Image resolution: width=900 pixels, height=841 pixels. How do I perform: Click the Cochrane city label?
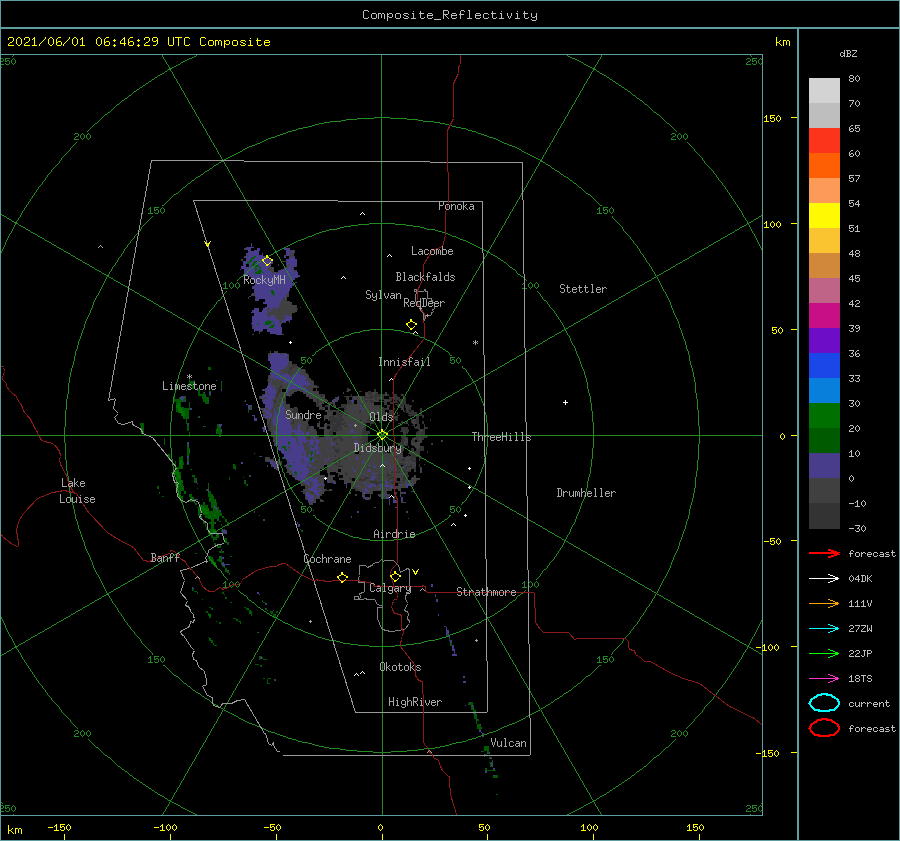click(x=327, y=559)
